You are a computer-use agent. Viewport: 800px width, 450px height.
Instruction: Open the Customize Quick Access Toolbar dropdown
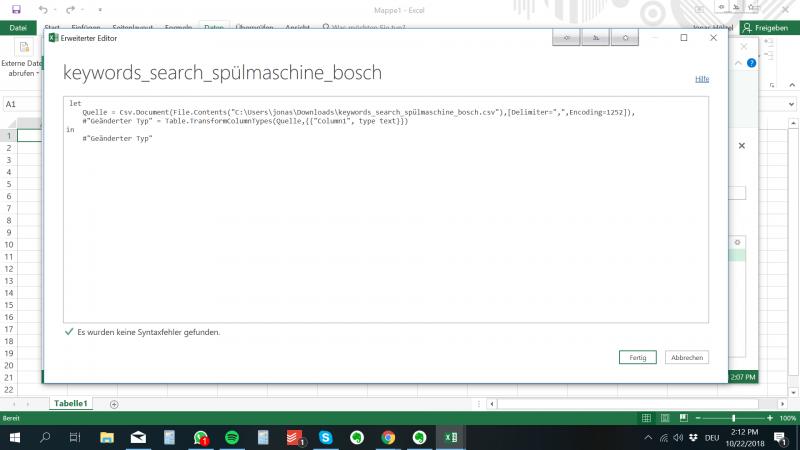click(x=100, y=10)
